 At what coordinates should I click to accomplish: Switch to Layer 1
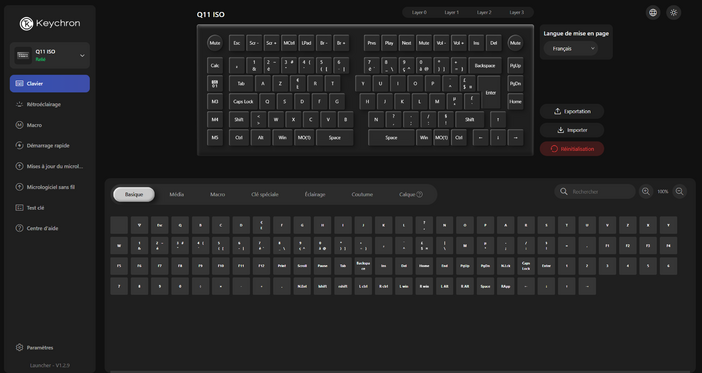click(452, 13)
